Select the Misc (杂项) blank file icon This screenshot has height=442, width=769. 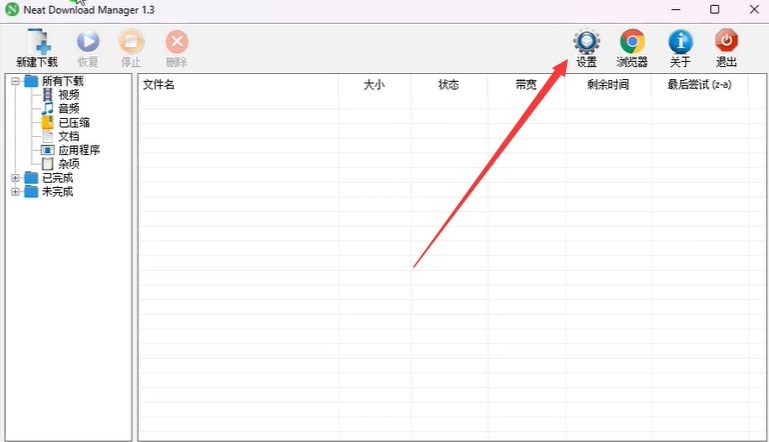(47, 163)
